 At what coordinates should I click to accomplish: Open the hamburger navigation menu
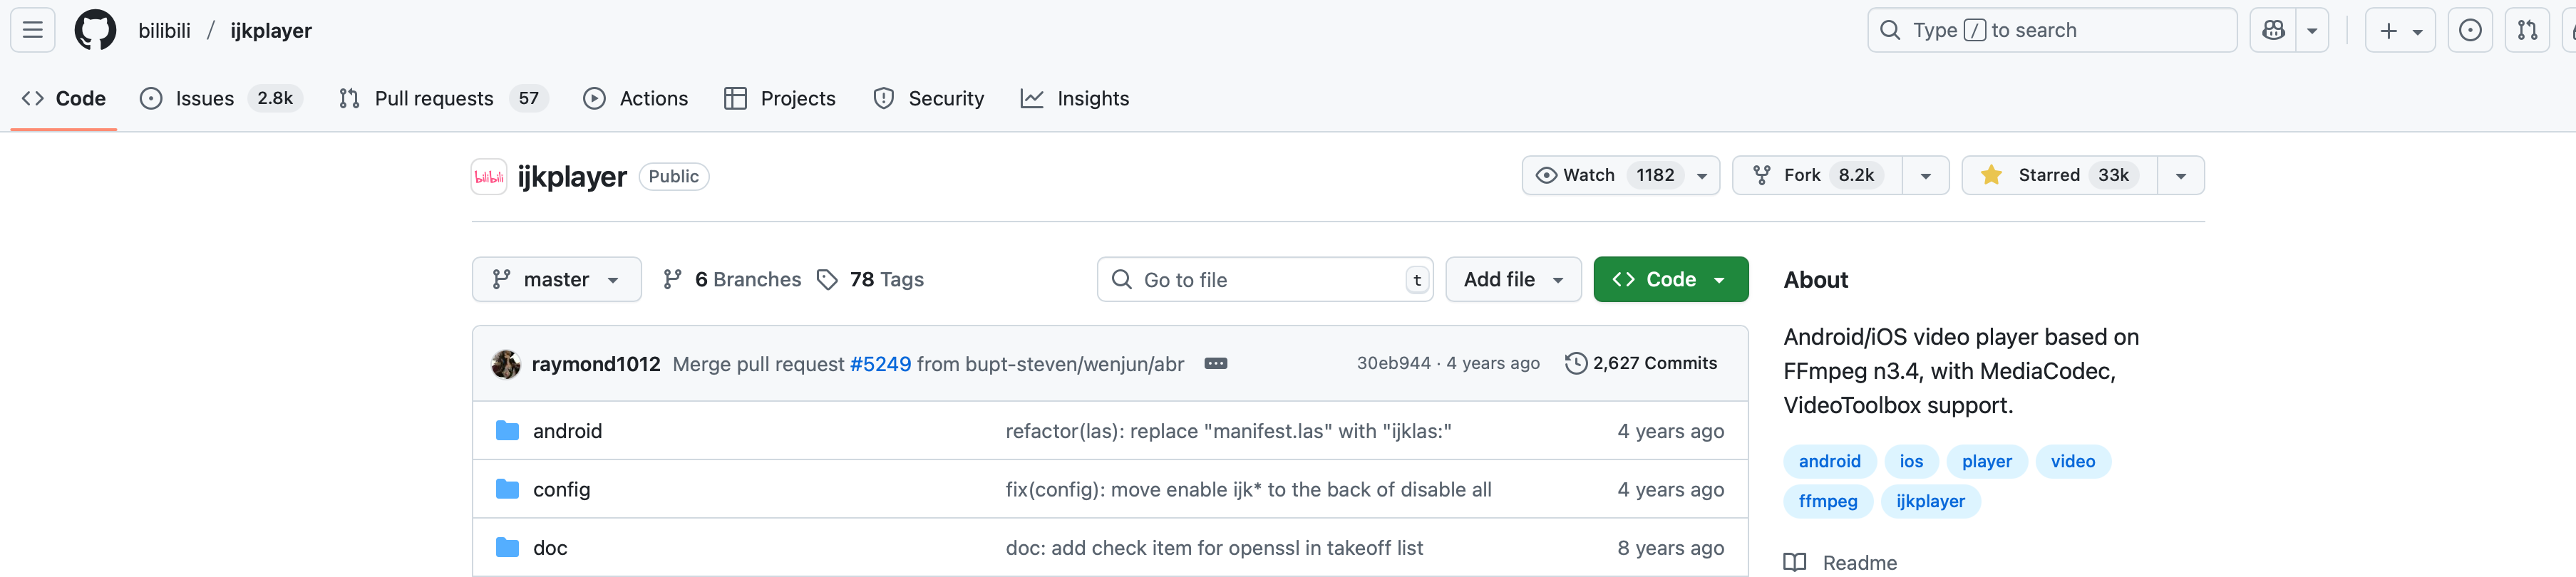click(x=32, y=30)
